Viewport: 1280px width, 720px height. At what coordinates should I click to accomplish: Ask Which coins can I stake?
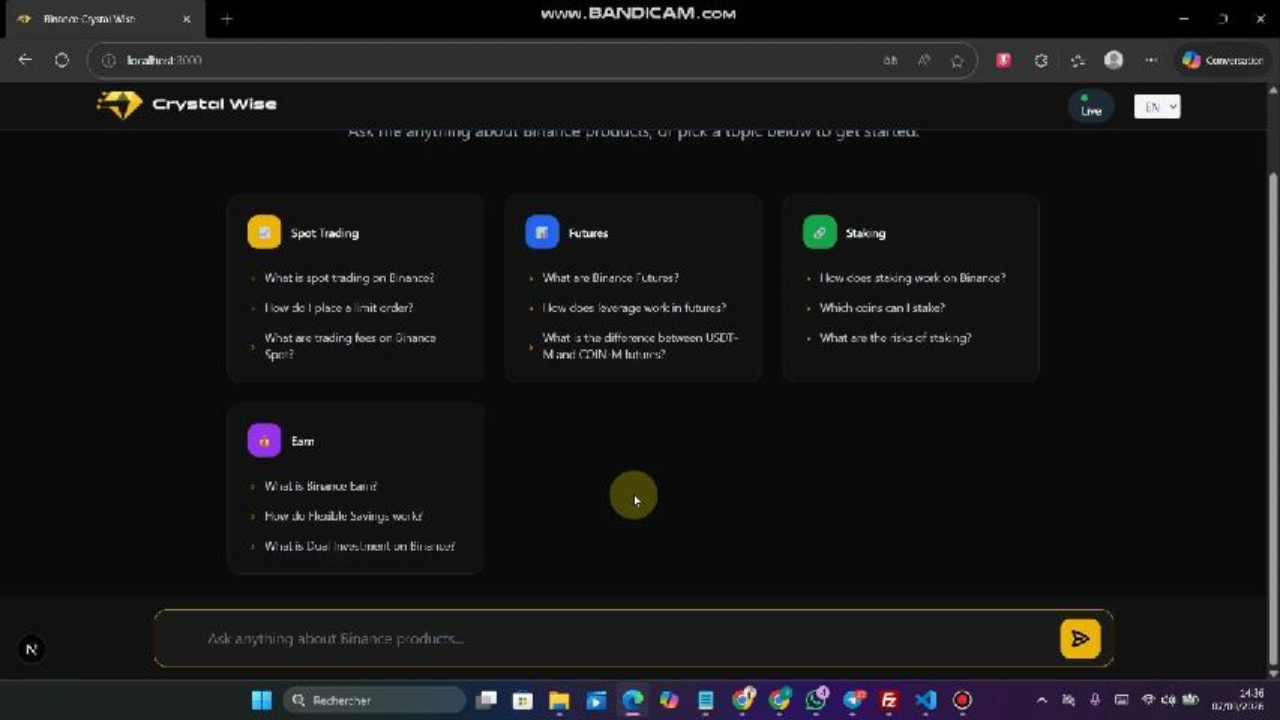tap(882, 308)
